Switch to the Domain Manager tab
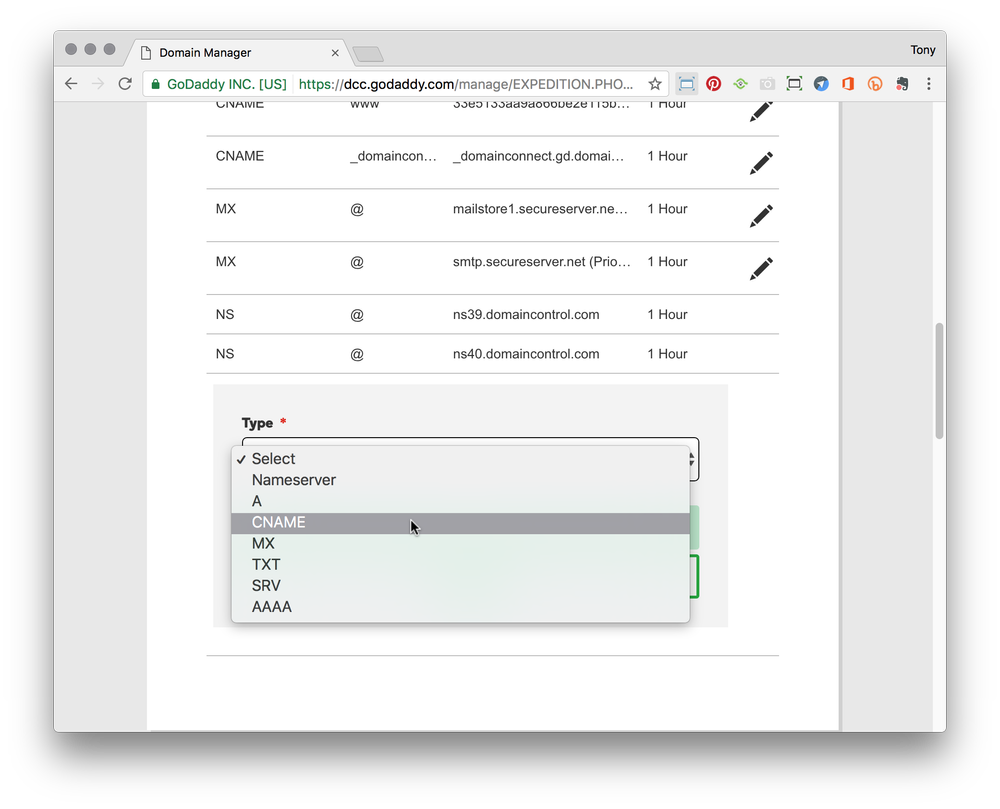 click(237, 52)
